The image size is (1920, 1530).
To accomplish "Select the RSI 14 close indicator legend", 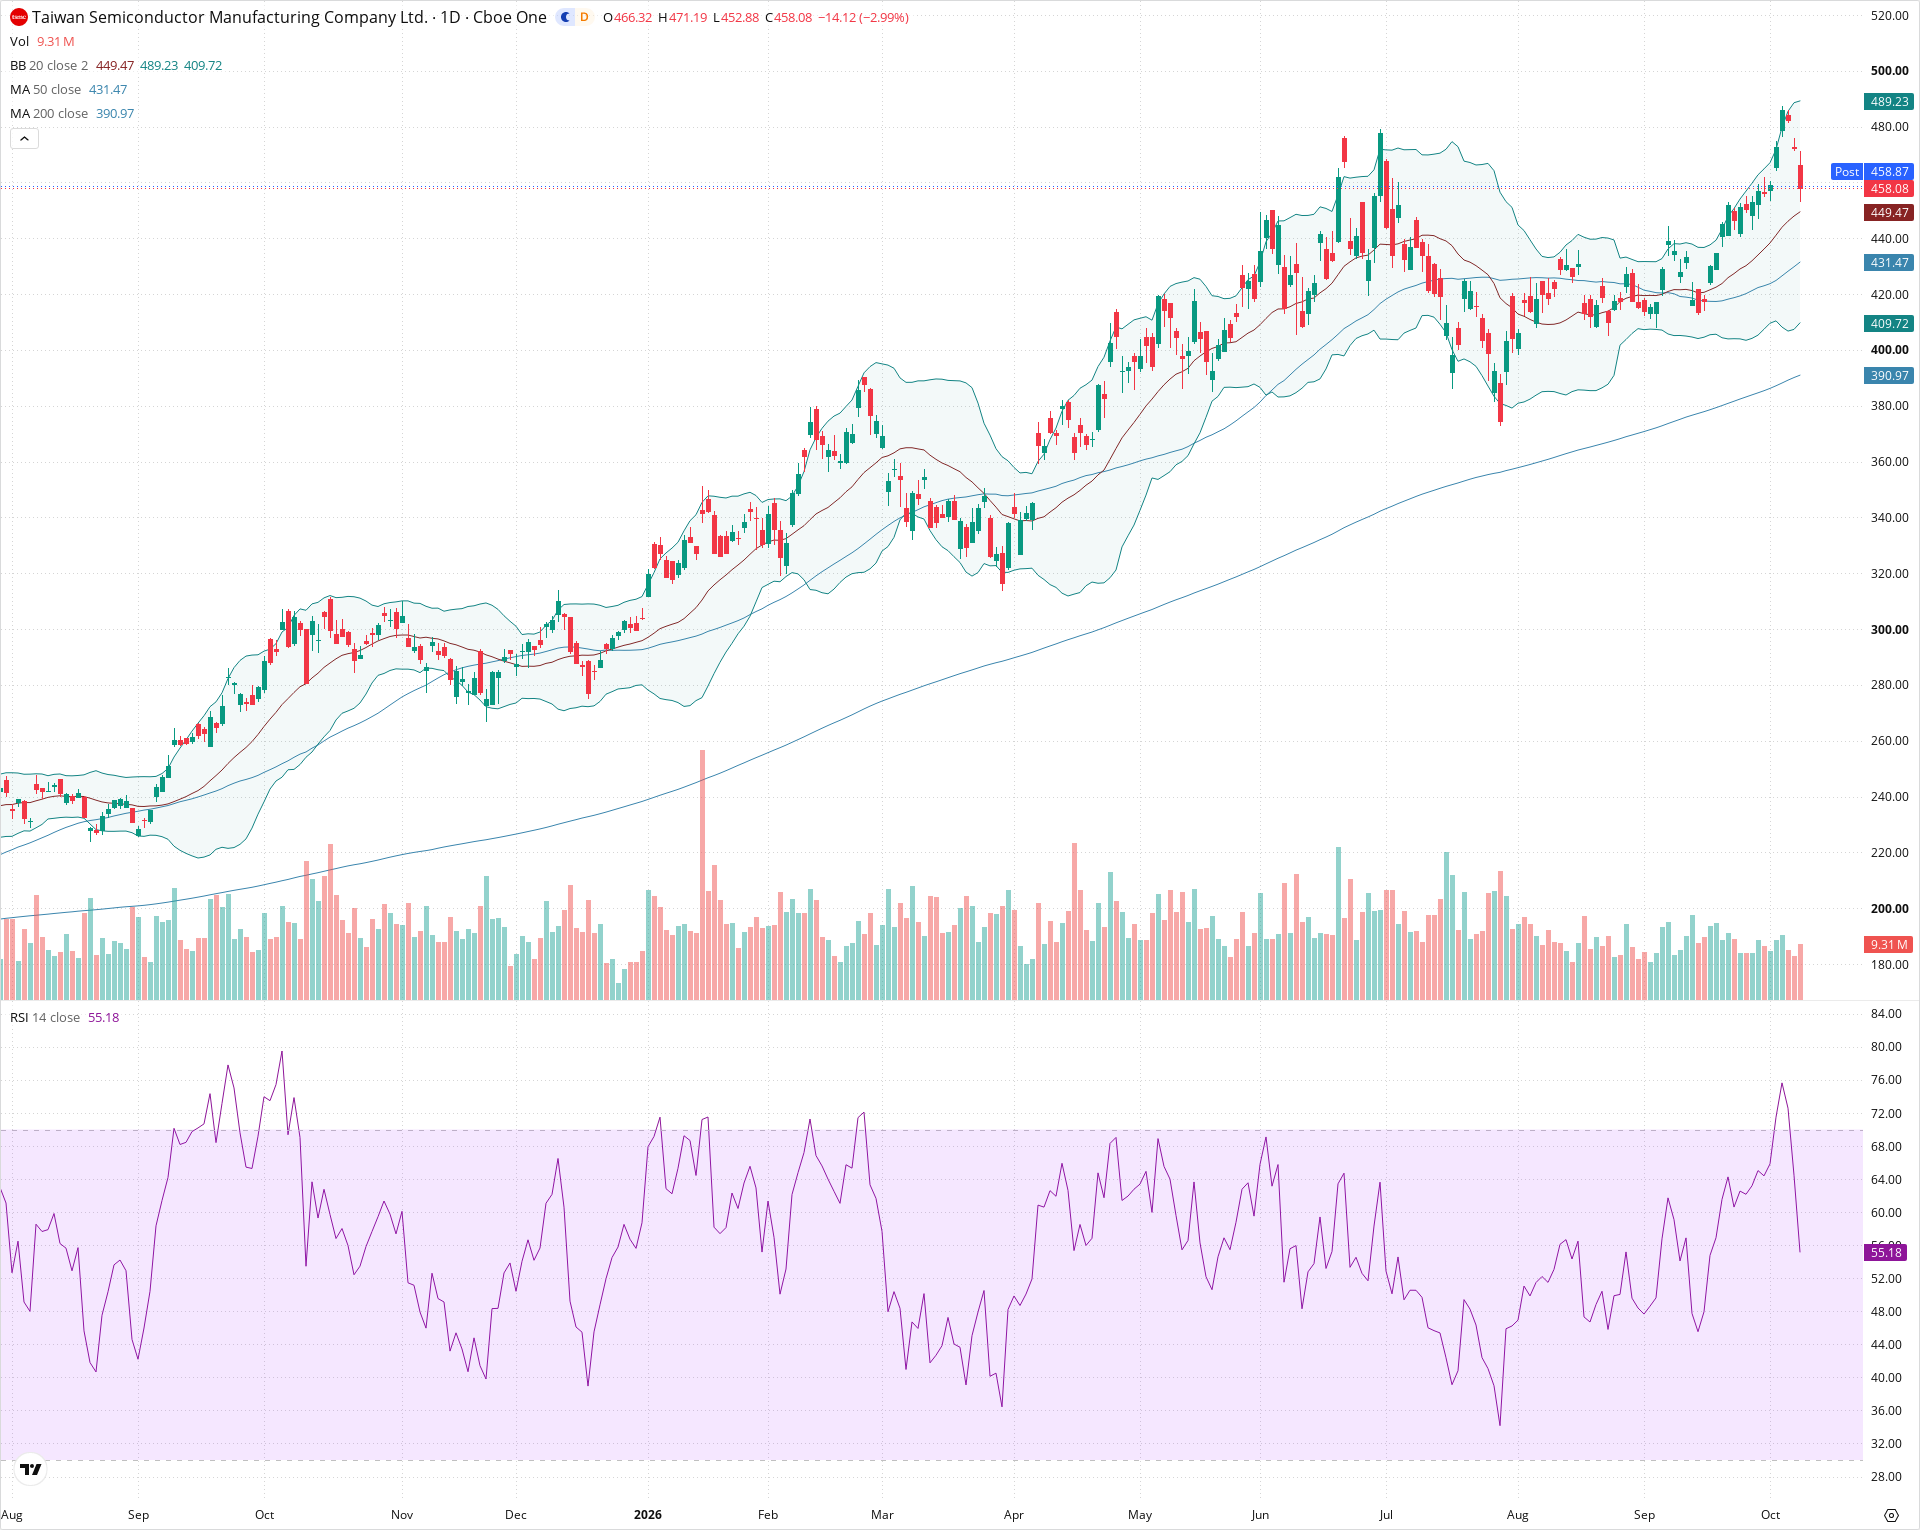I will 45,1017.
